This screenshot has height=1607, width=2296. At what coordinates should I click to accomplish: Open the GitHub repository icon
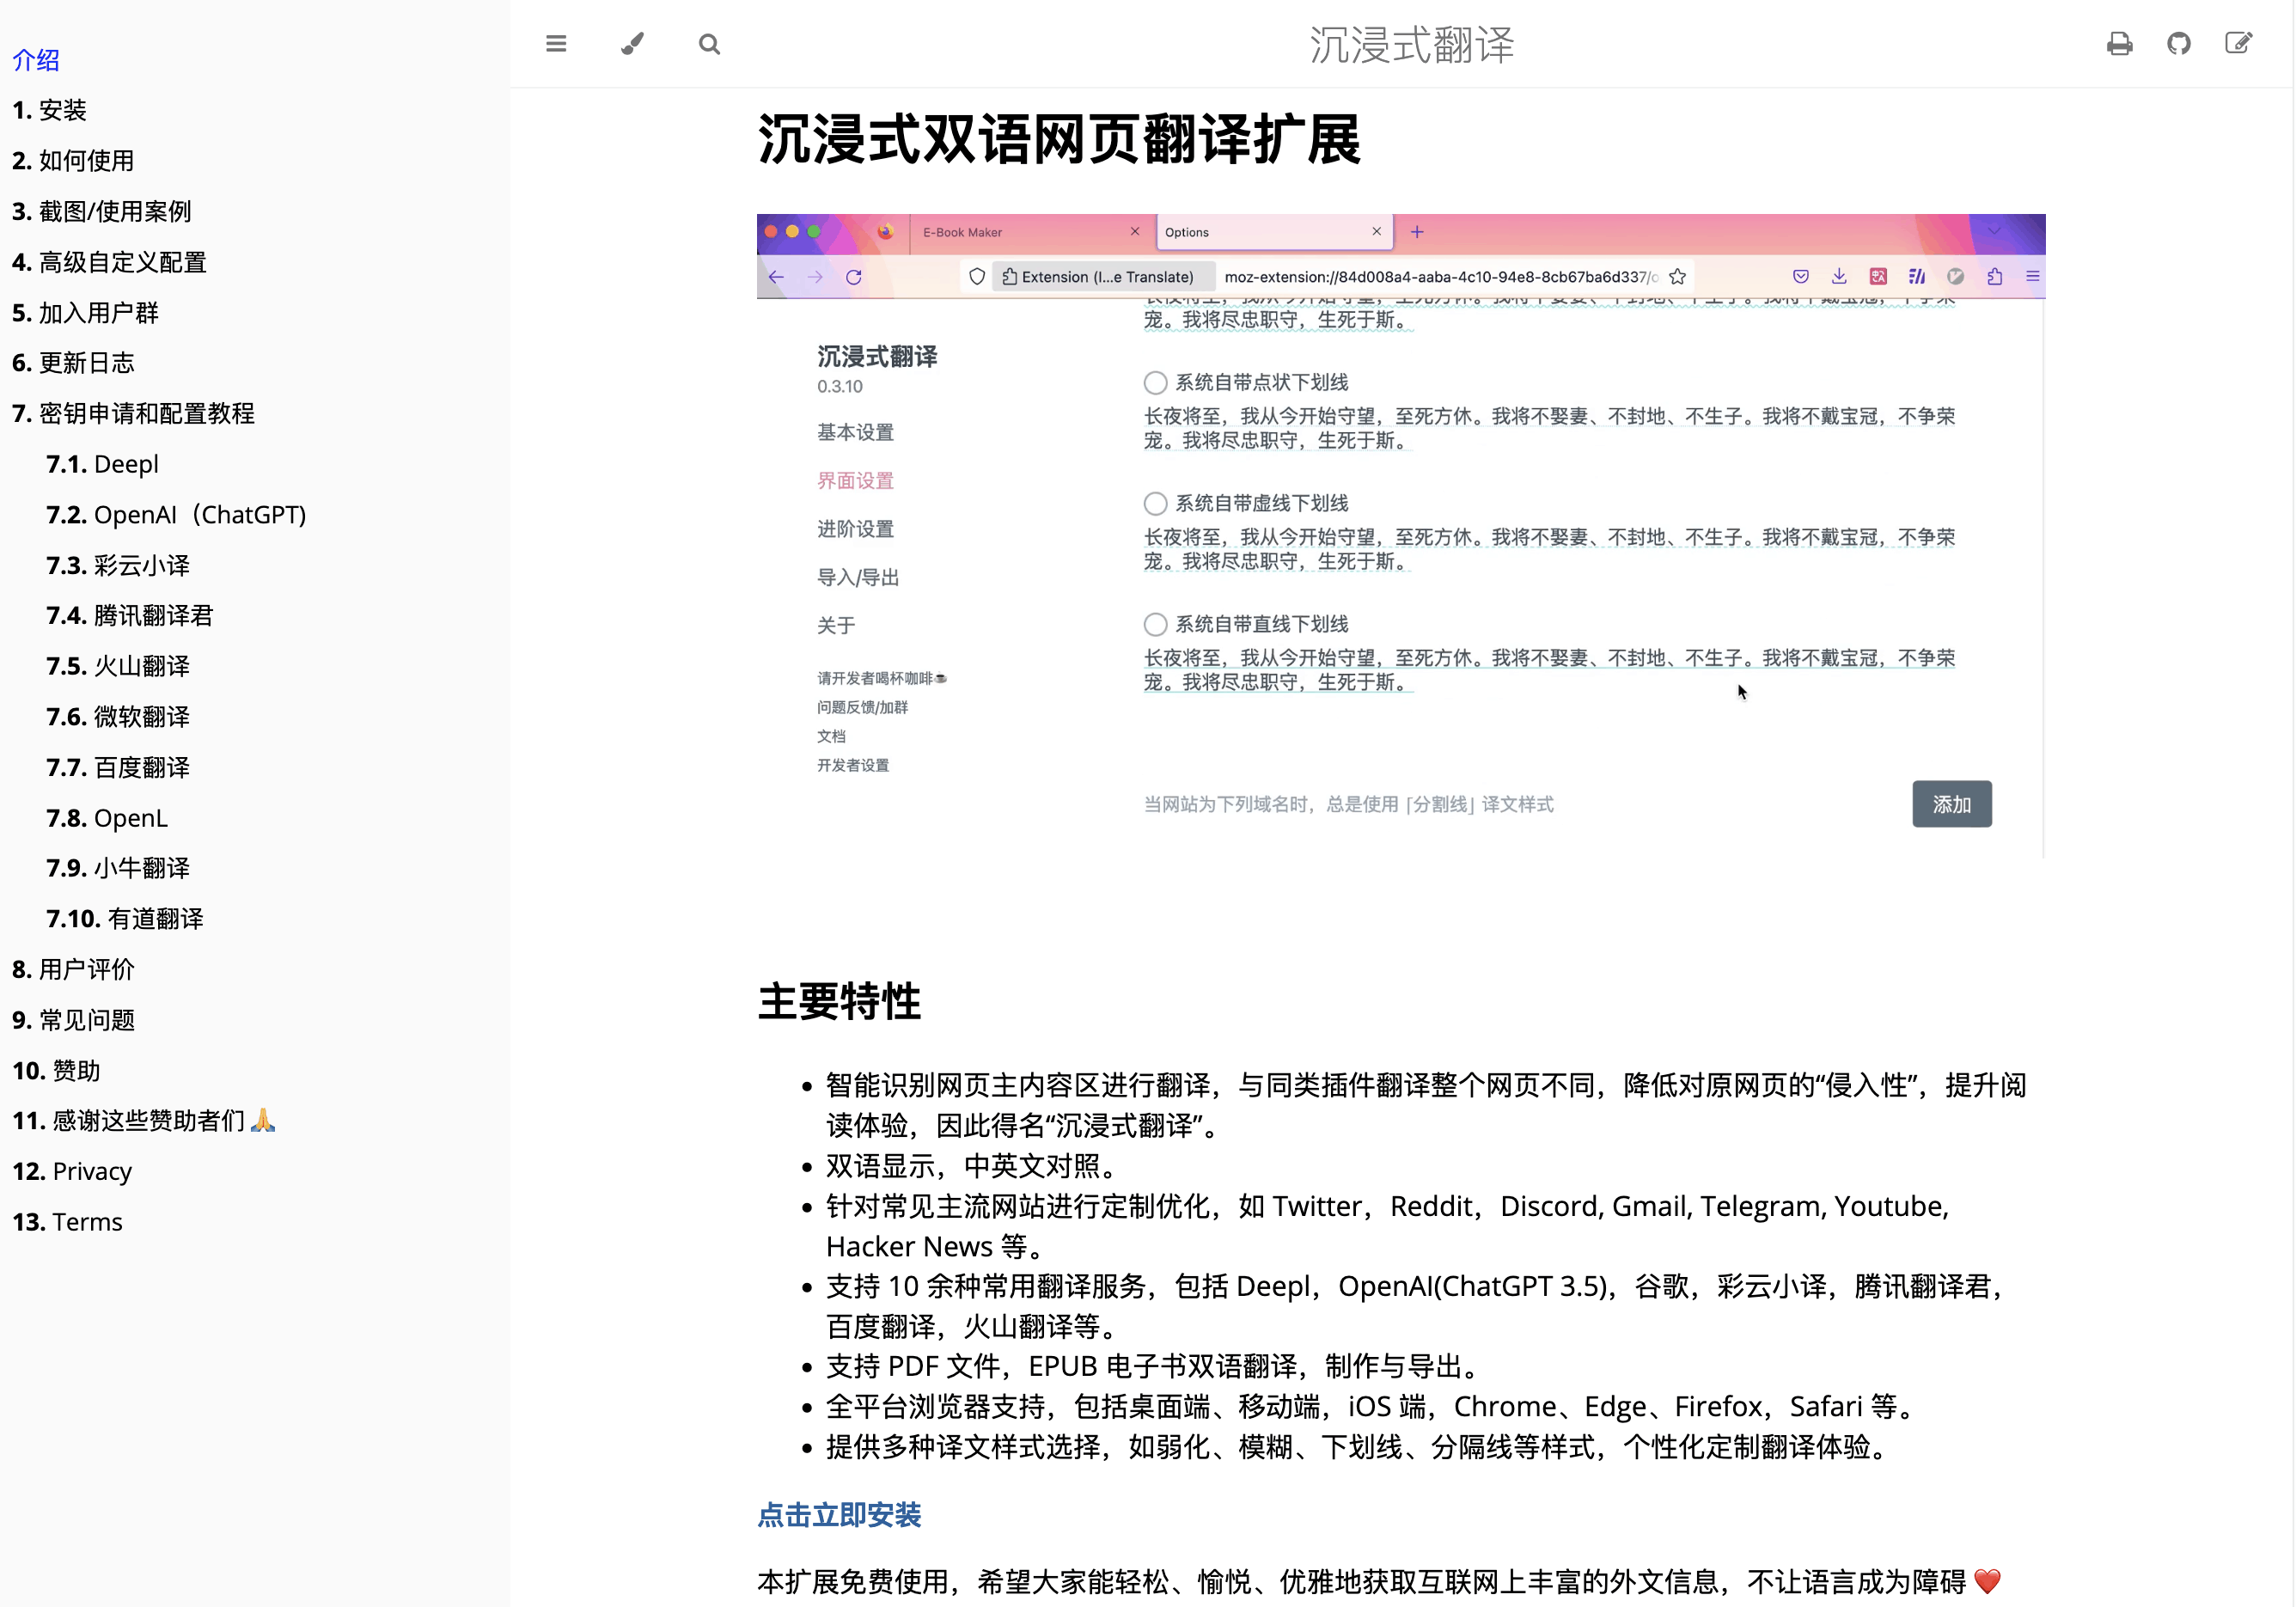(x=2179, y=44)
